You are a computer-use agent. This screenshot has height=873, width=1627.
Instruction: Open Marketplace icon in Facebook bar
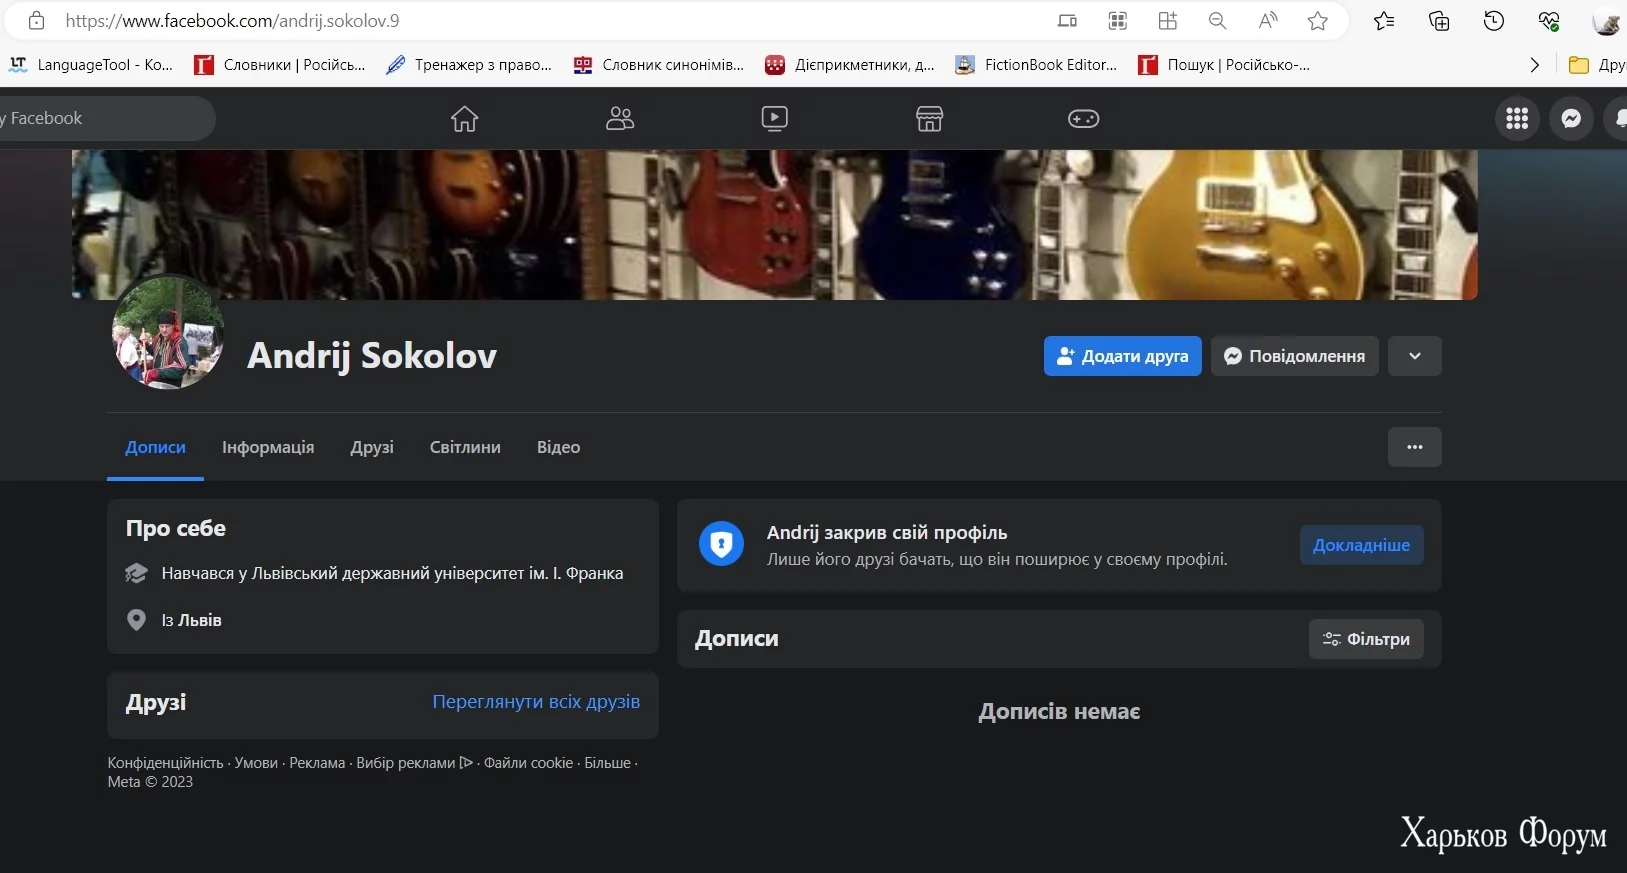click(x=930, y=118)
